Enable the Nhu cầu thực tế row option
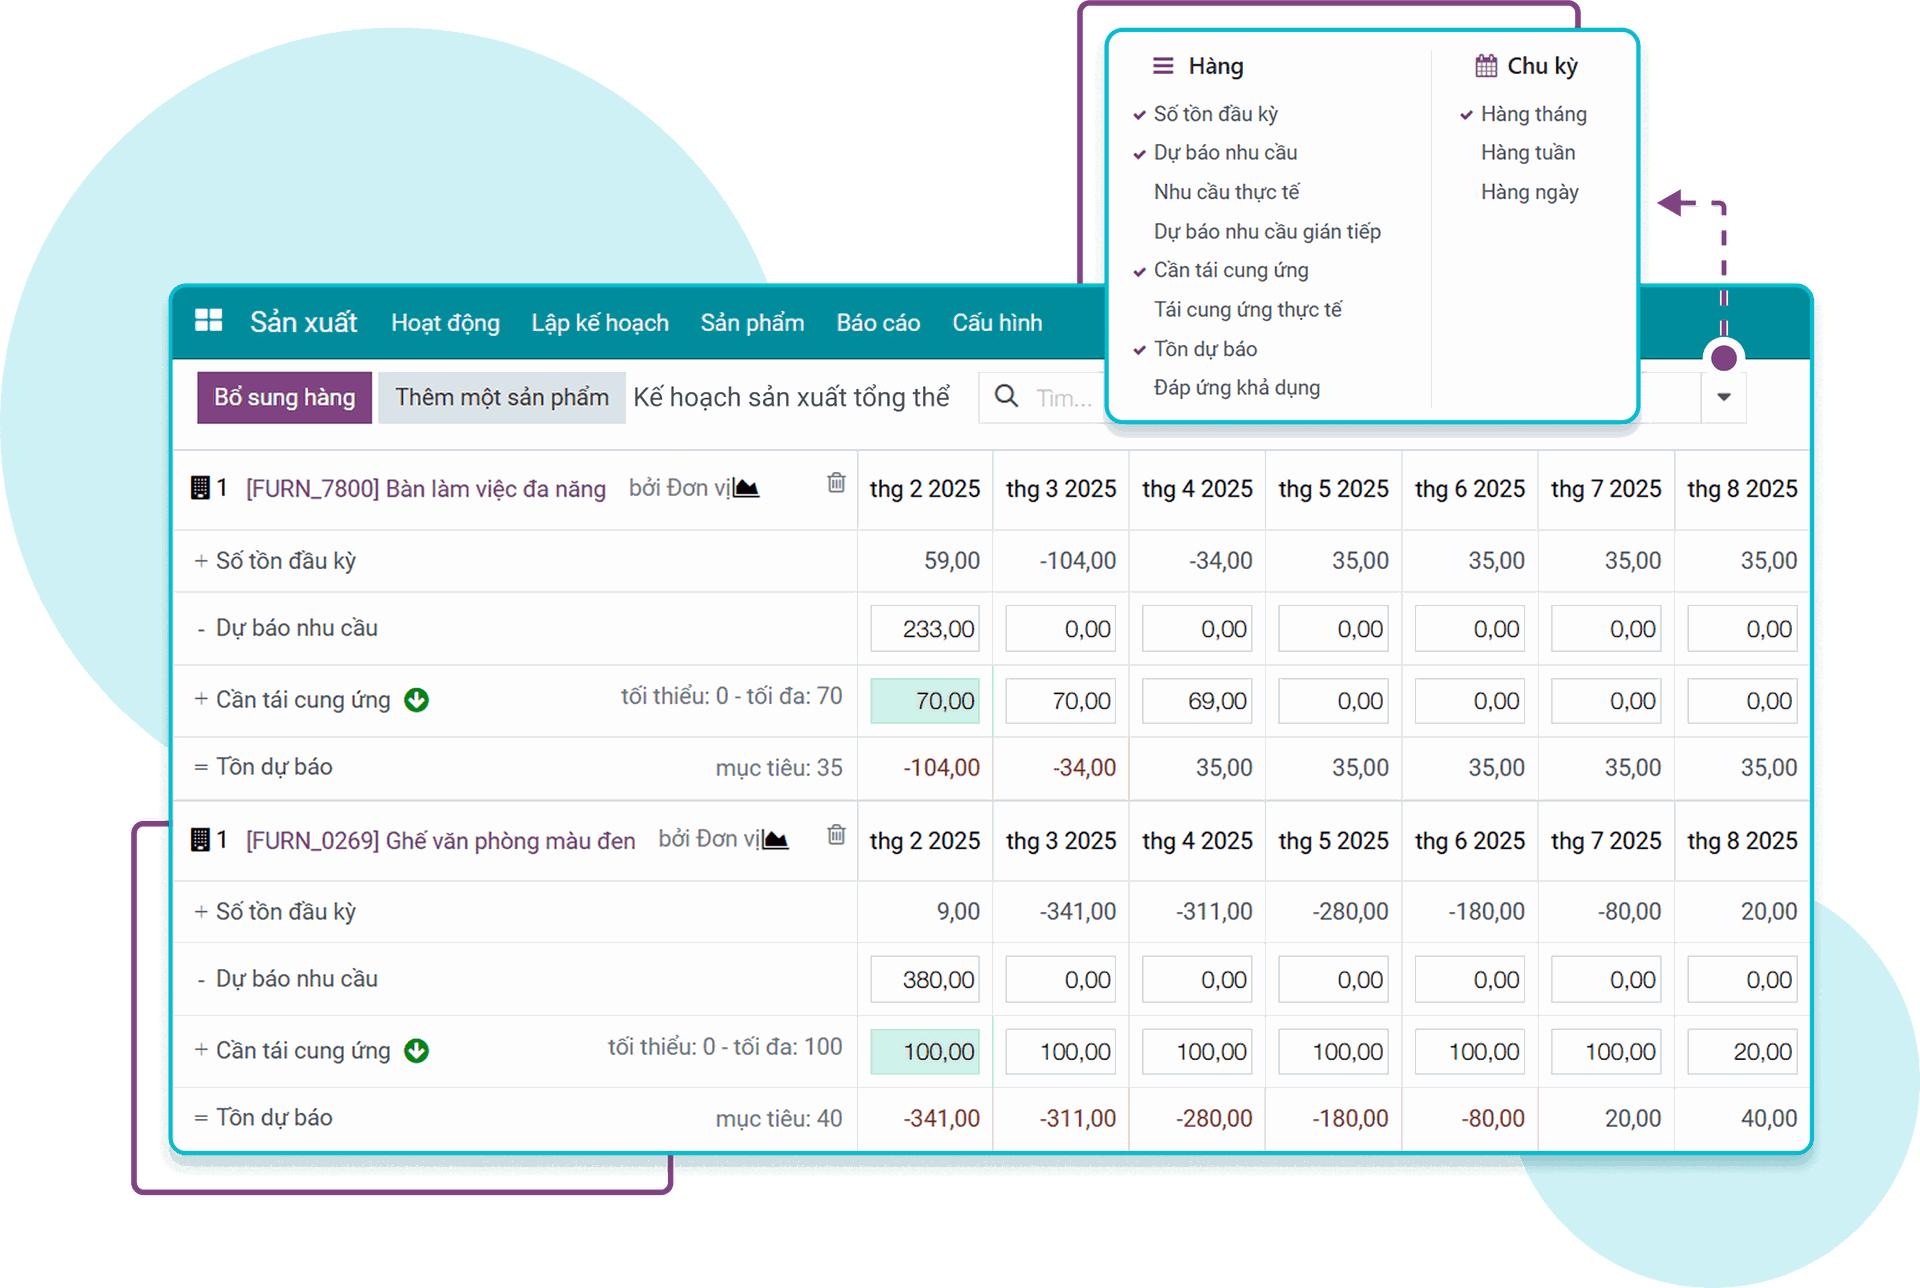The width and height of the screenshot is (1920, 1288). [x=1226, y=192]
